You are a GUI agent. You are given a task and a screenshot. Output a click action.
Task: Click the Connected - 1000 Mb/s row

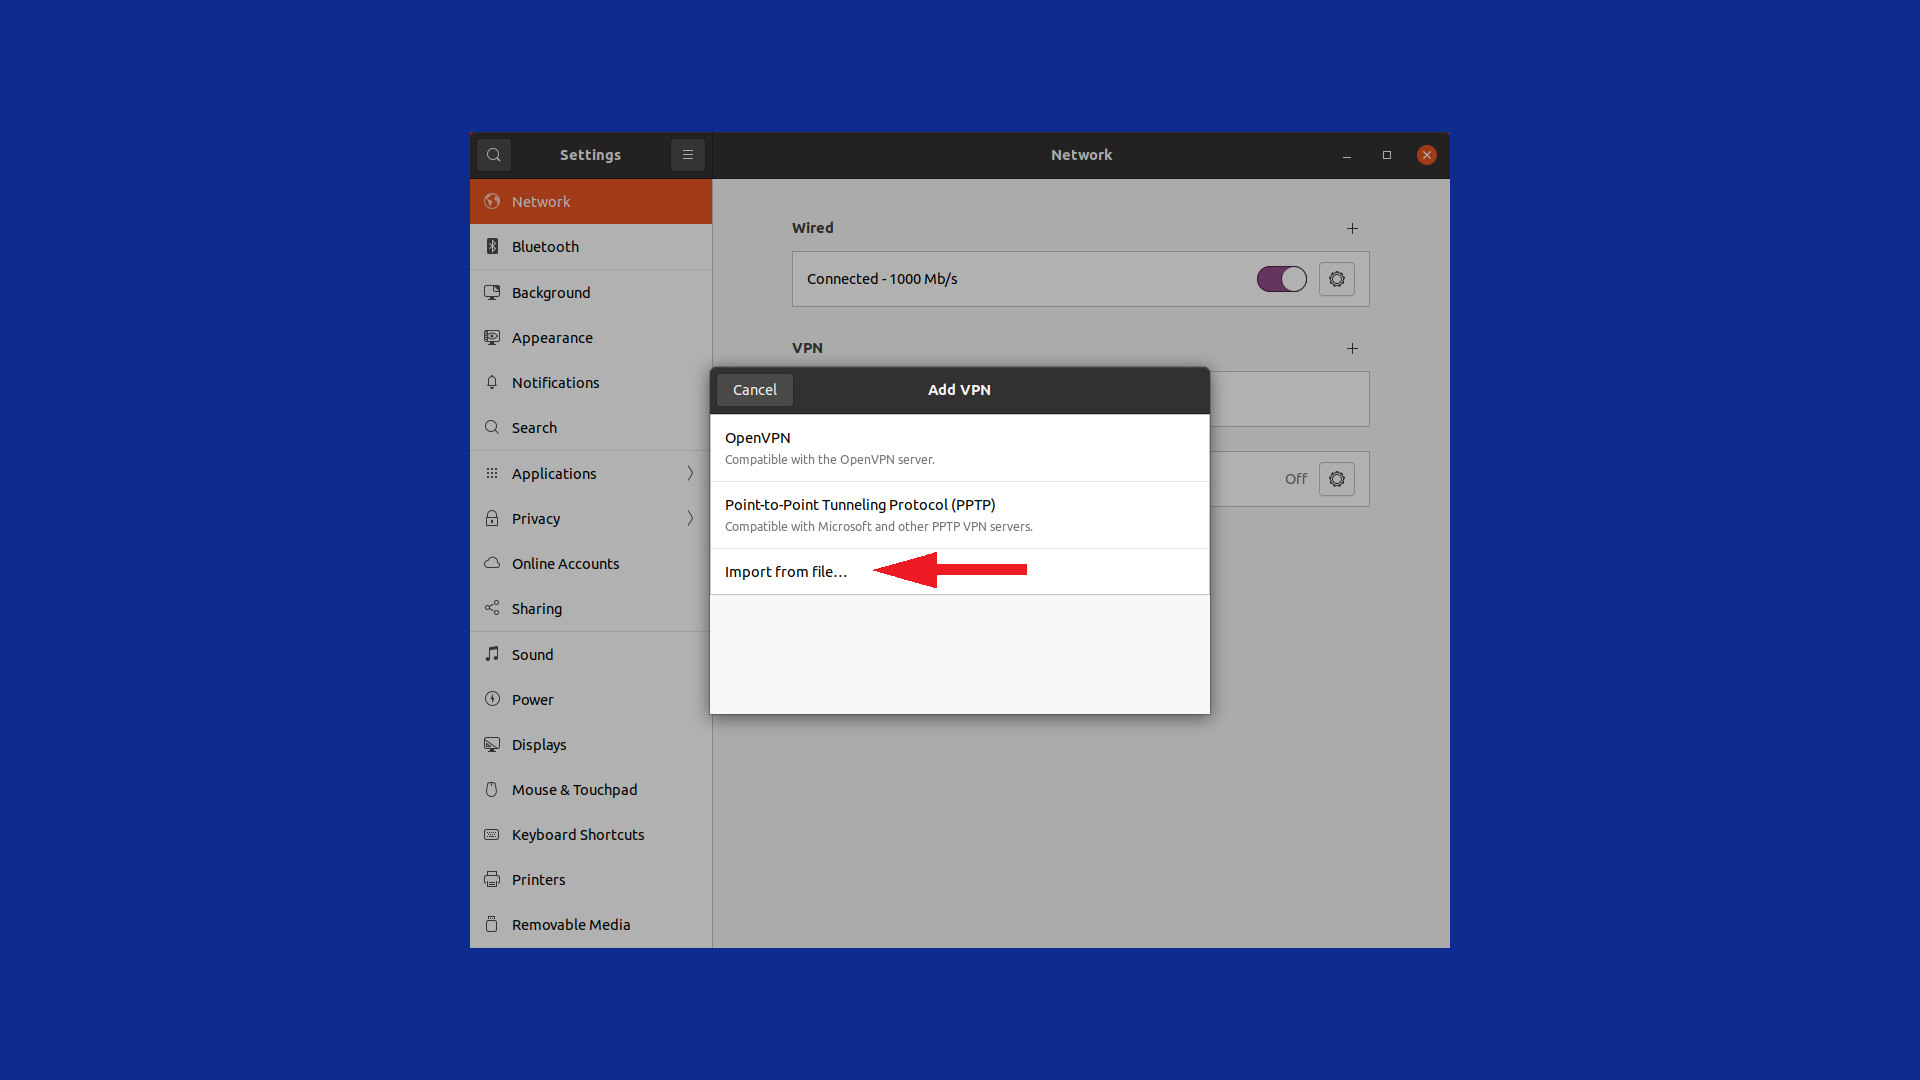1080,279
